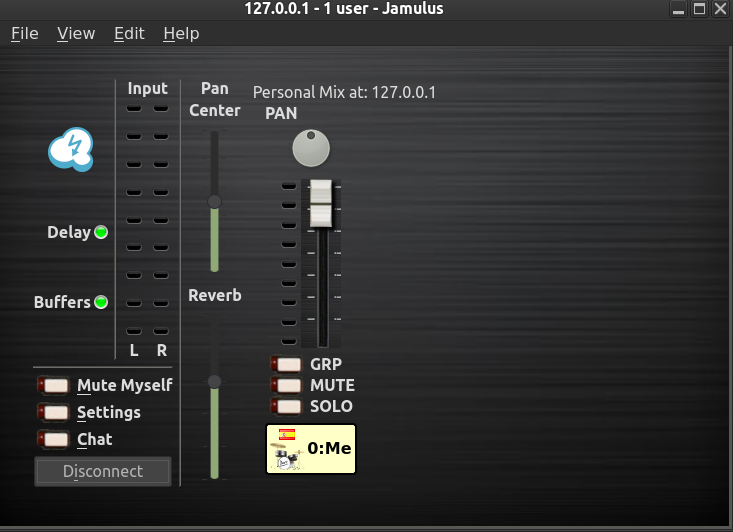This screenshot has height=532, width=733.
Task: Click the Buffers label
Action: pyautogui.click(x=62, y=302)
